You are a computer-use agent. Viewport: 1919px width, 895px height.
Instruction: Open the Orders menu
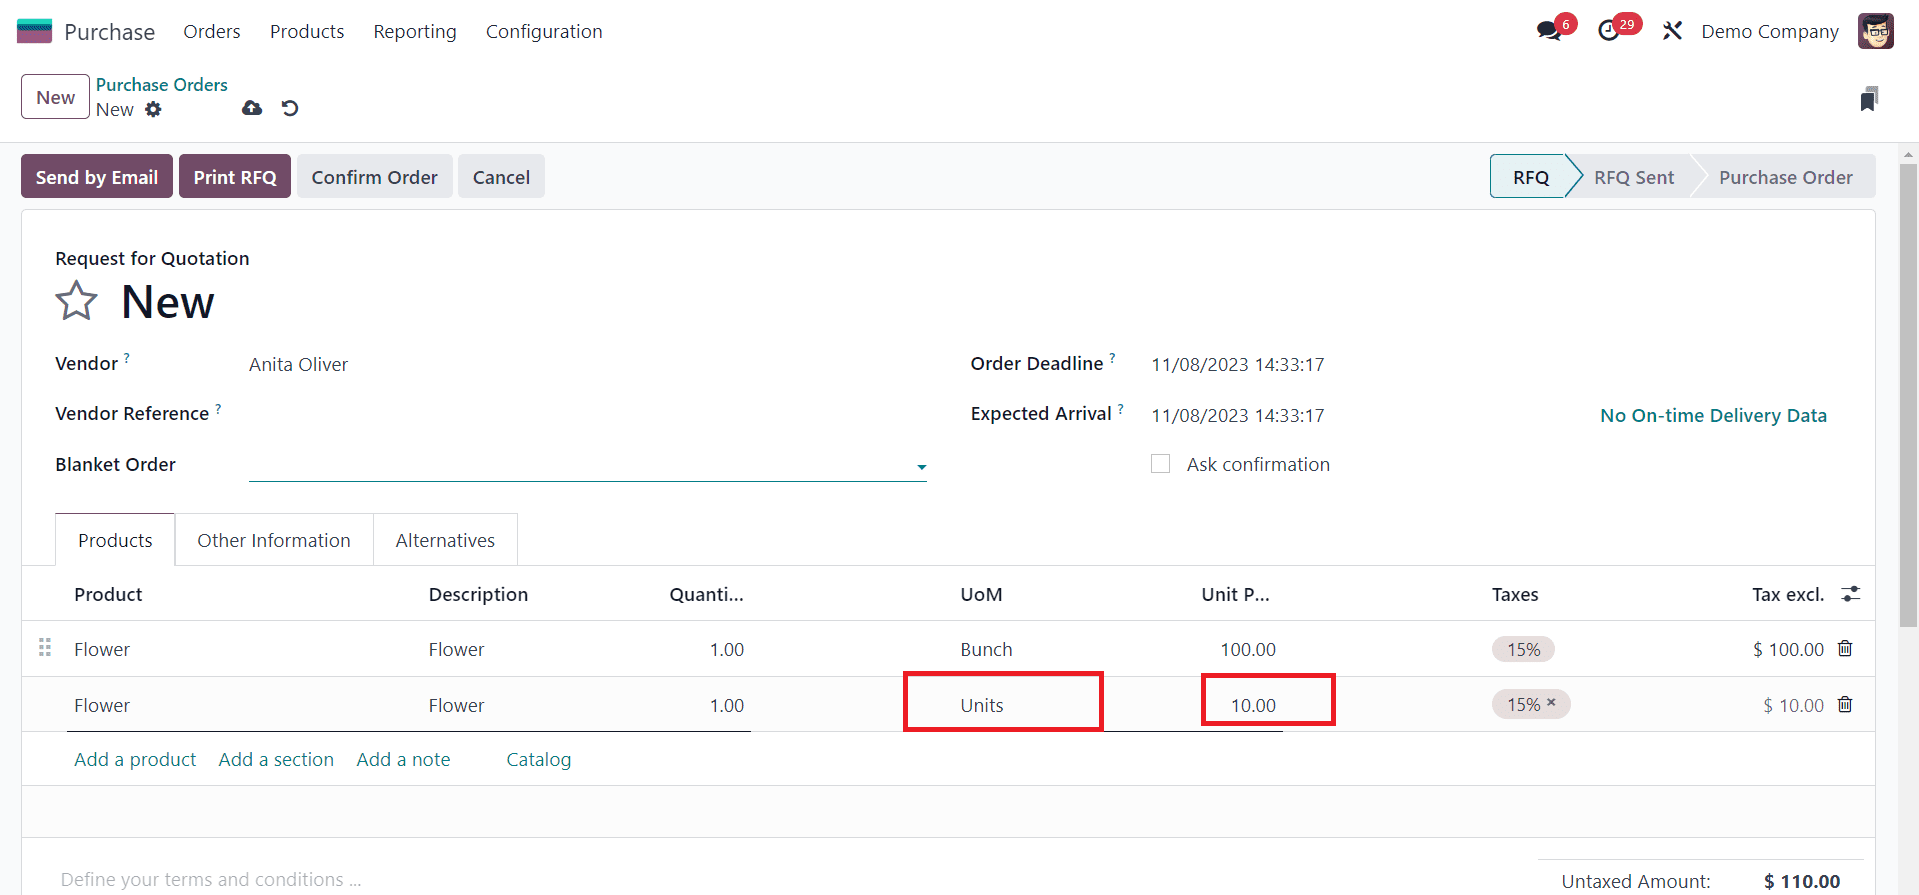pyautogui.click(x=212, y=31)
